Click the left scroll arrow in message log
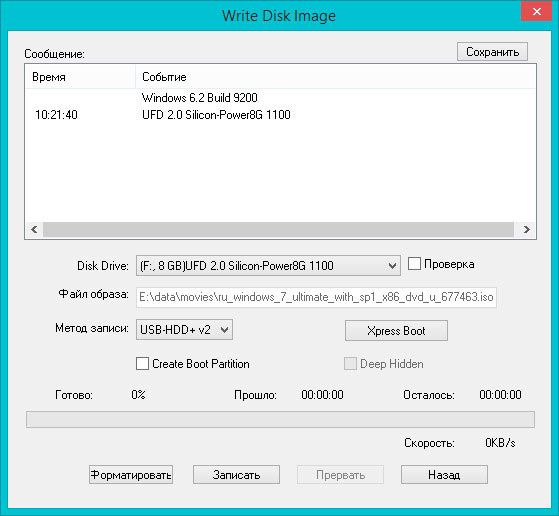 tap(34, 229)
